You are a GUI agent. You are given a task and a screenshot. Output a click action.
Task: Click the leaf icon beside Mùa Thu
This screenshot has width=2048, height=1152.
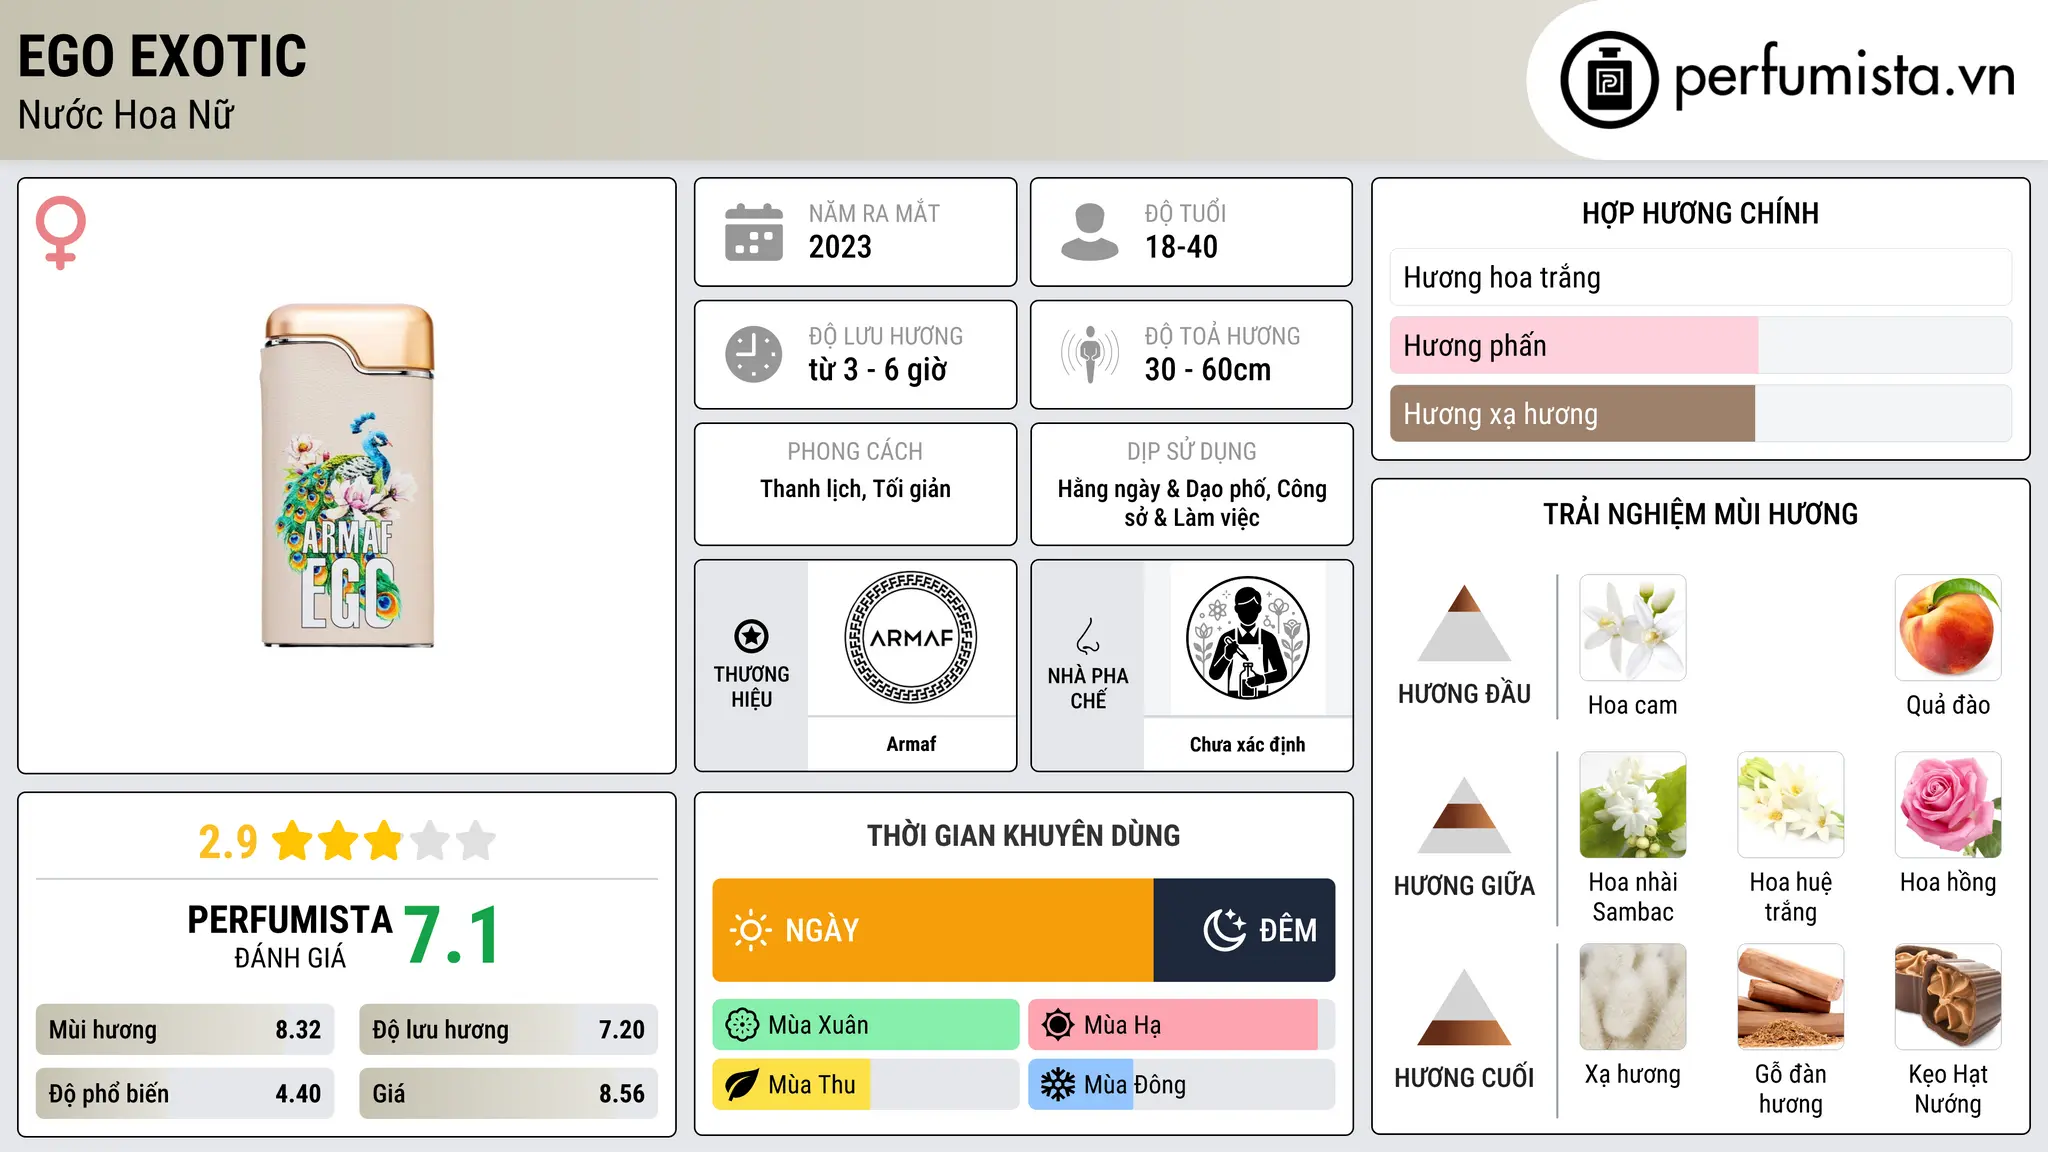[x=742, y=1085]
